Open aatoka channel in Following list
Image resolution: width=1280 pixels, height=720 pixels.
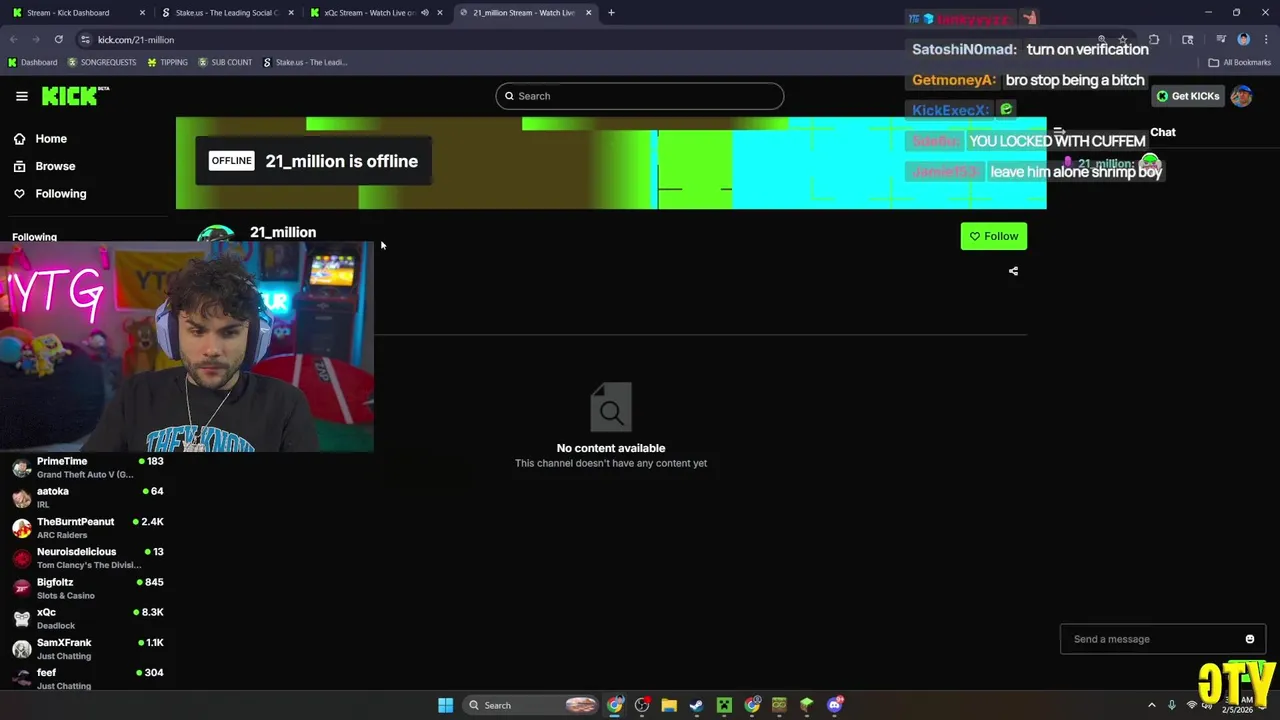click(87, 497)
